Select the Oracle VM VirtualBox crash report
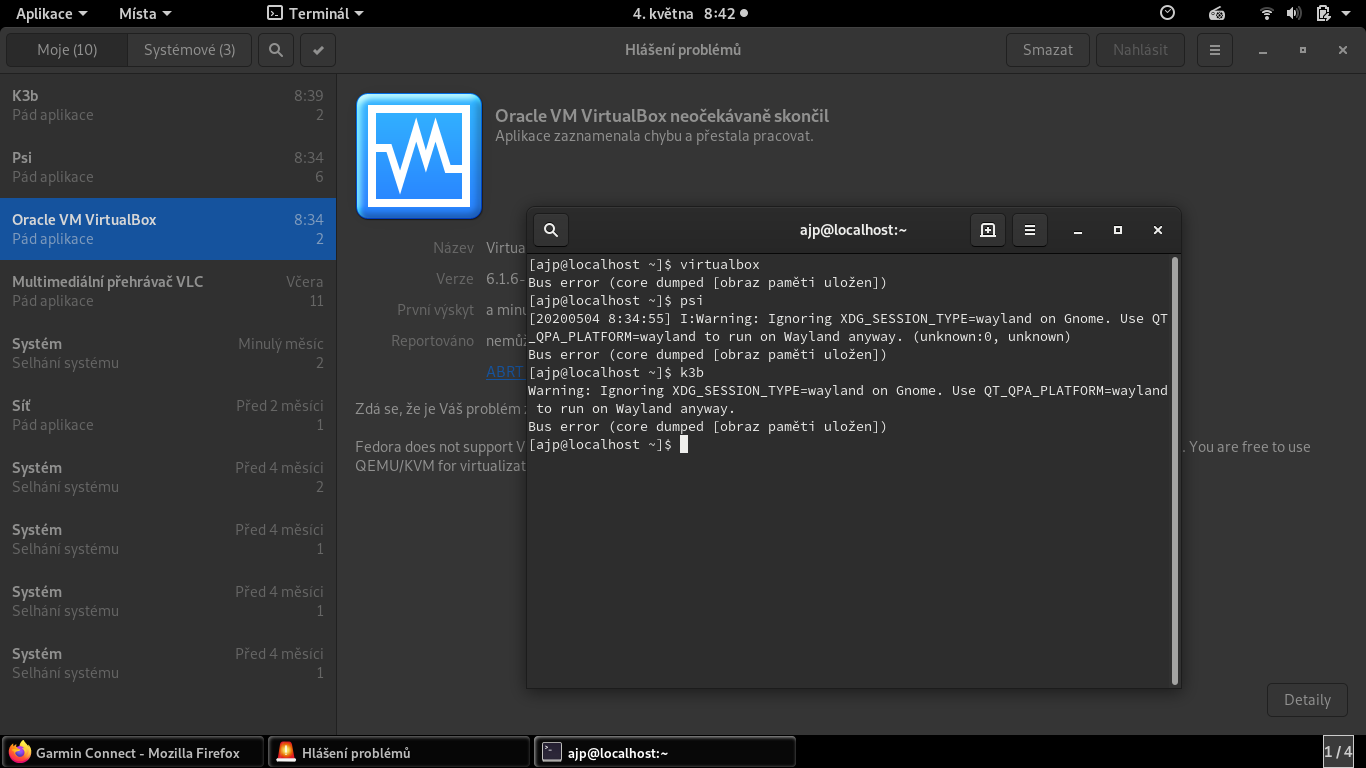Image resolution: width=1366 pixels, height=768 pixels. (x=168, y=229)
